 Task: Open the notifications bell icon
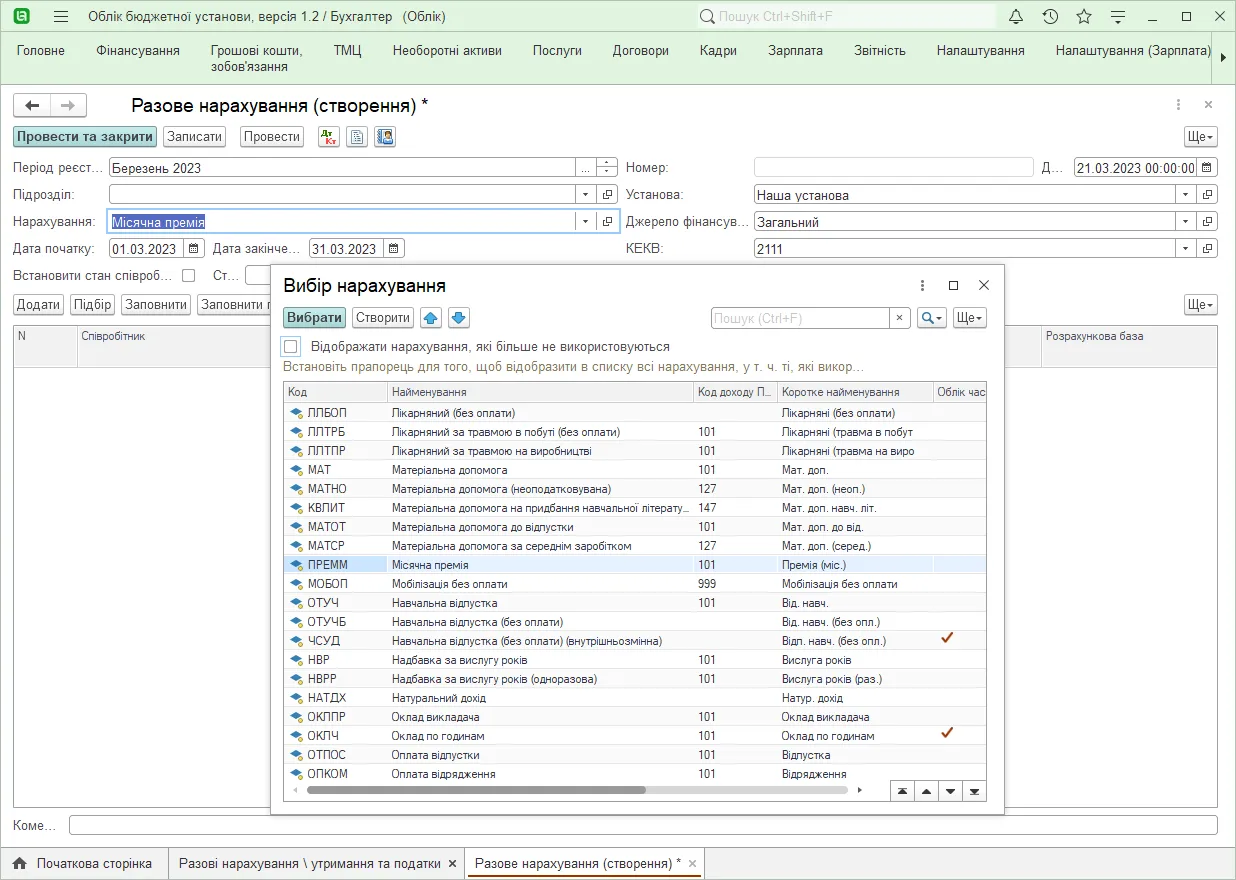click(1016, 17)
